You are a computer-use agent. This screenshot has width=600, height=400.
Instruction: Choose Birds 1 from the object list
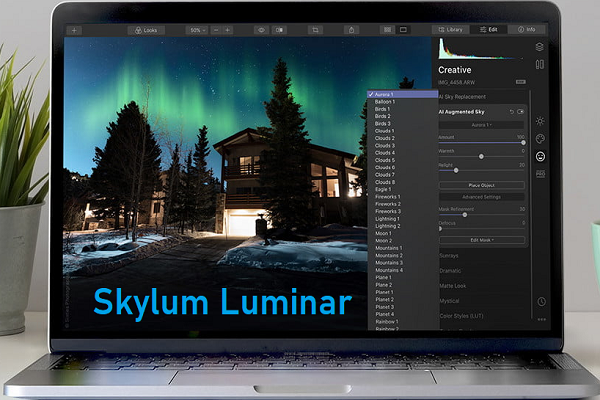click(403, 109)
